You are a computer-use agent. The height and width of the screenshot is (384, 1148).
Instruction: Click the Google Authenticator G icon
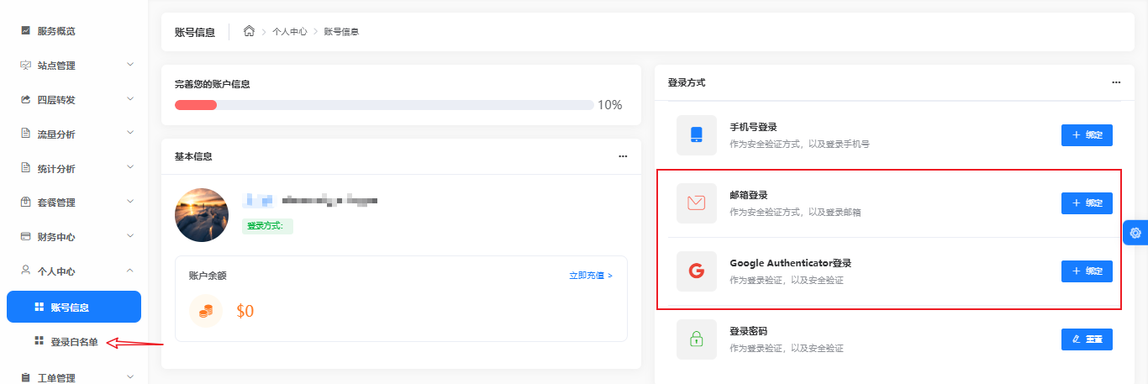click(x=696, y=271)
